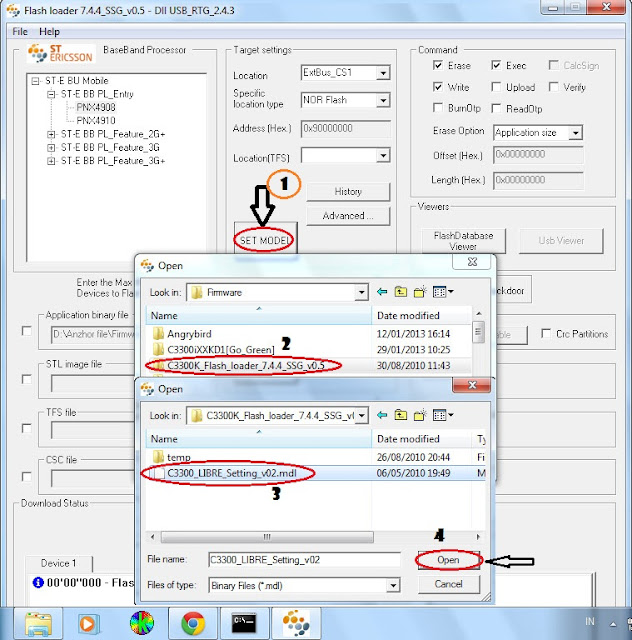The width and height of the screenshot is (632, 640).
Task: Uncheck the Exec command checkbox
Action: click(x=496, y=65)
